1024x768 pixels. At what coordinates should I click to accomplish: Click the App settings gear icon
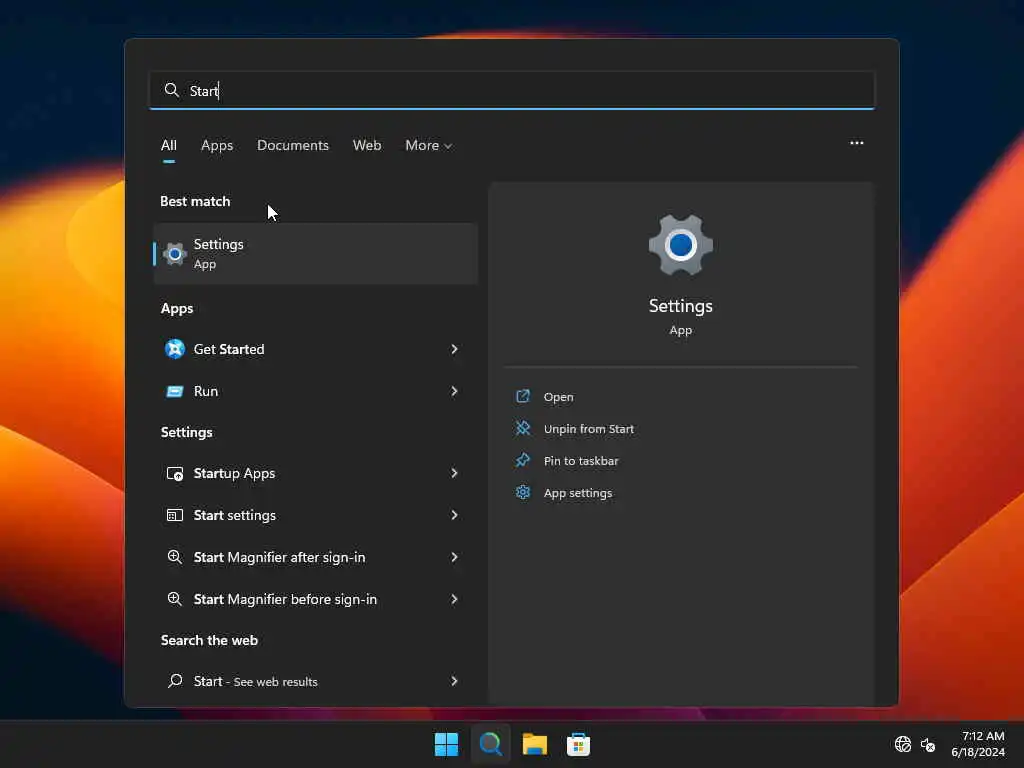click(x=523, y=492)
